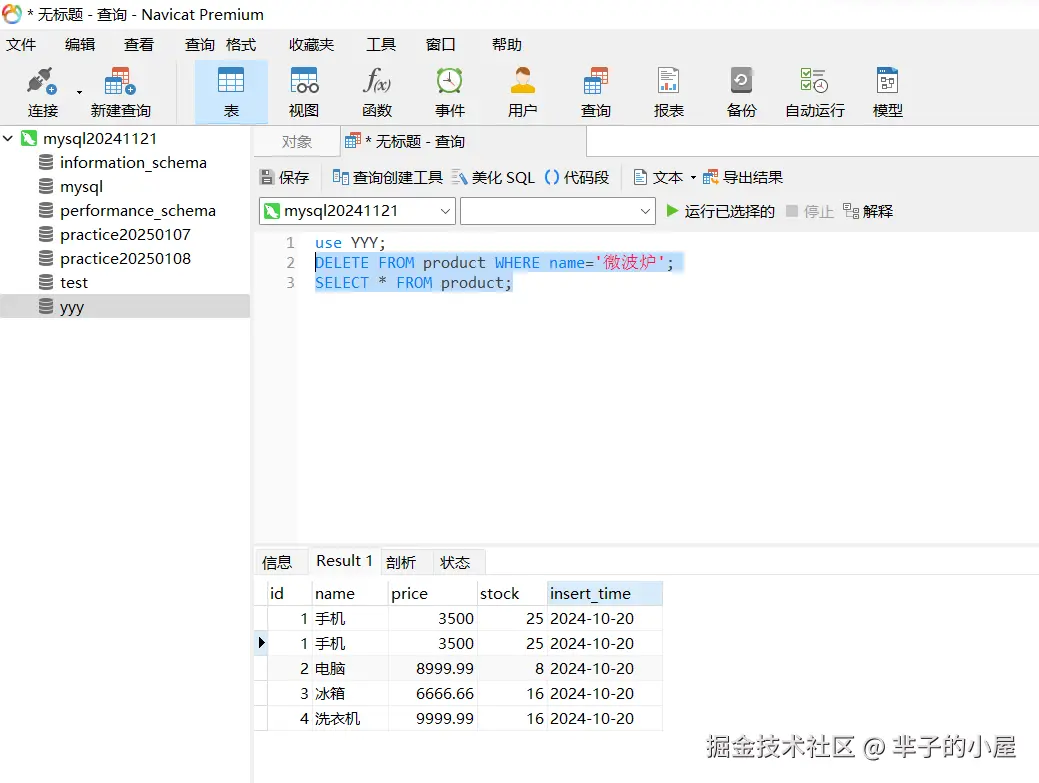Open the 工具 menu
The width and height of the screenshot is (1039, 783).
point(381,44)
